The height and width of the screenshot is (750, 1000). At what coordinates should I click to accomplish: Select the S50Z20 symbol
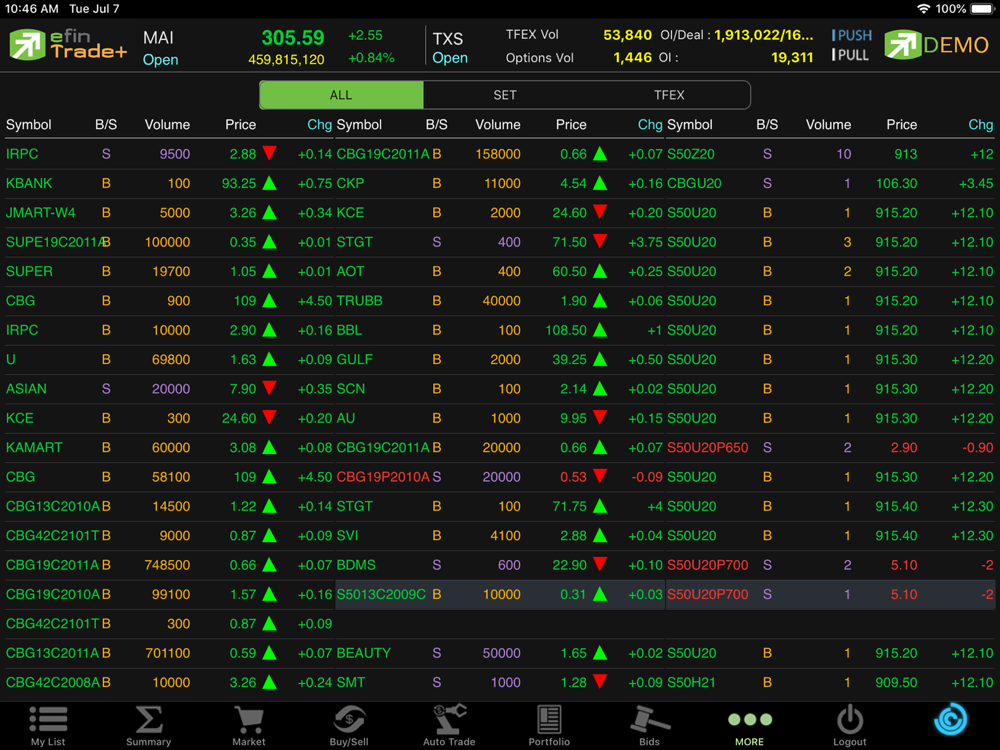point(691,154)
